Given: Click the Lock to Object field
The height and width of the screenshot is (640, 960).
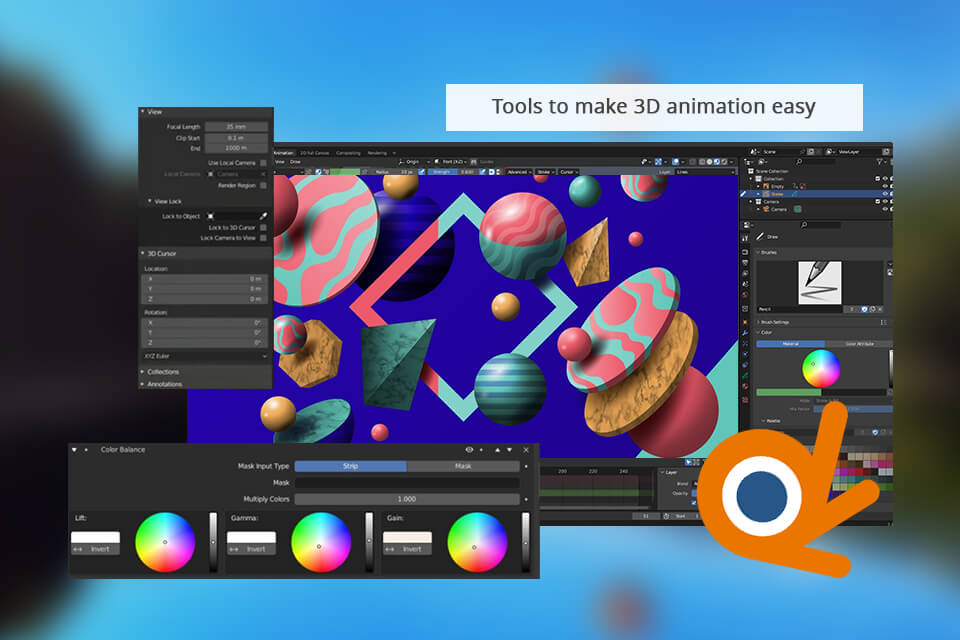Looking at the screenshot, I should pos(231,216).
